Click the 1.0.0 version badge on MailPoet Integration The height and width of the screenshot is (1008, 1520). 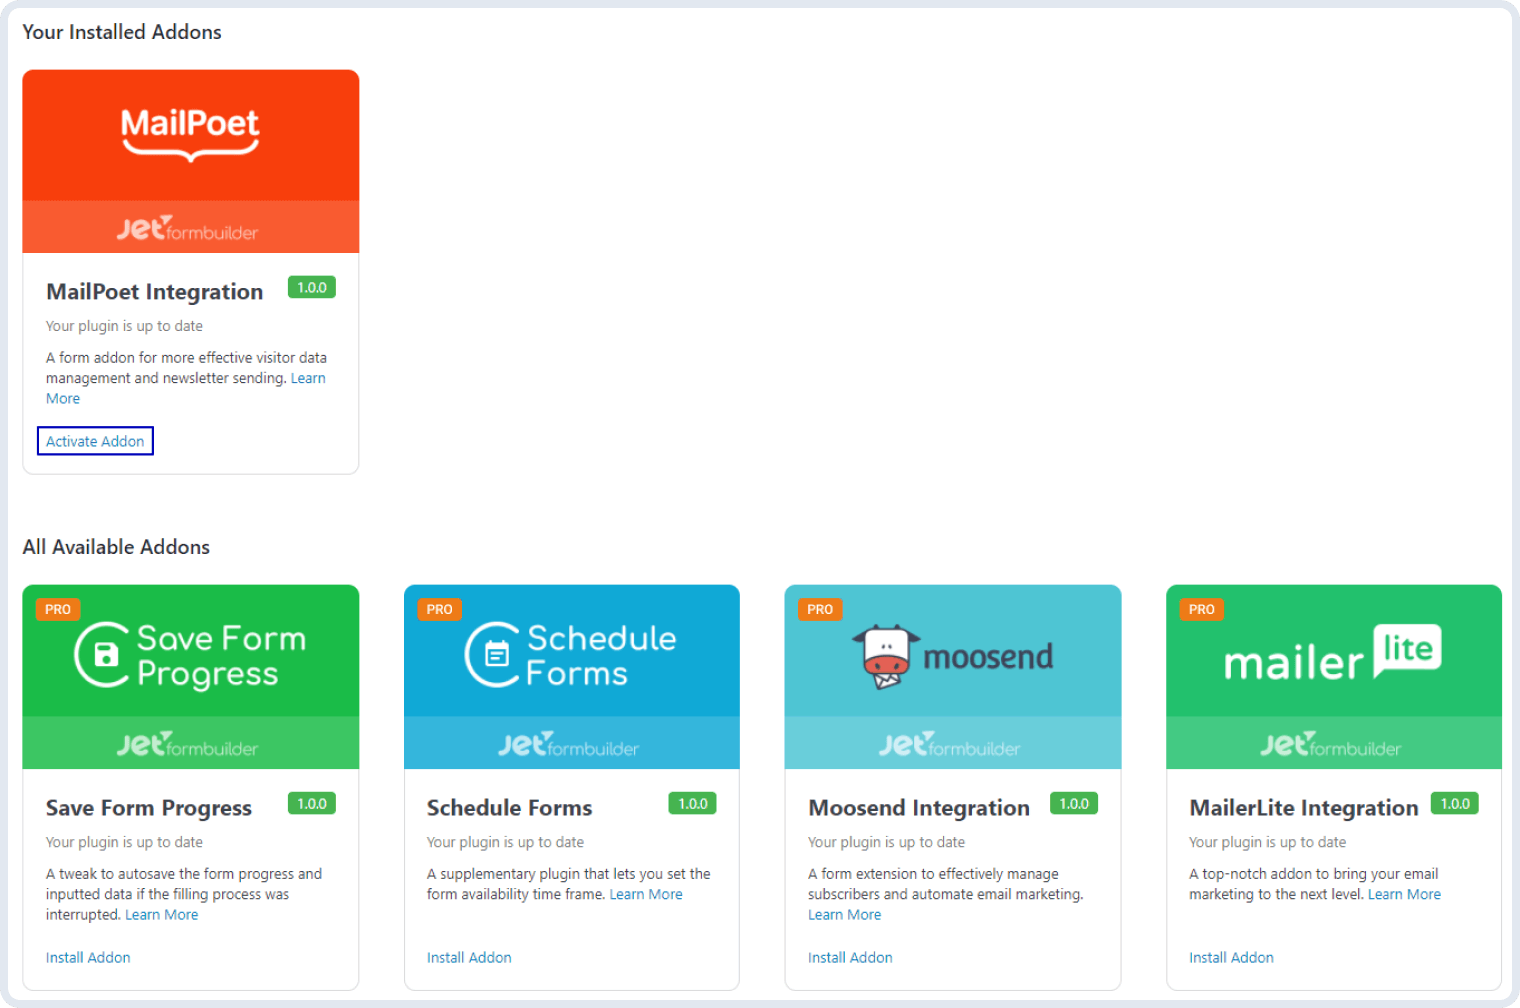point(312,287)
